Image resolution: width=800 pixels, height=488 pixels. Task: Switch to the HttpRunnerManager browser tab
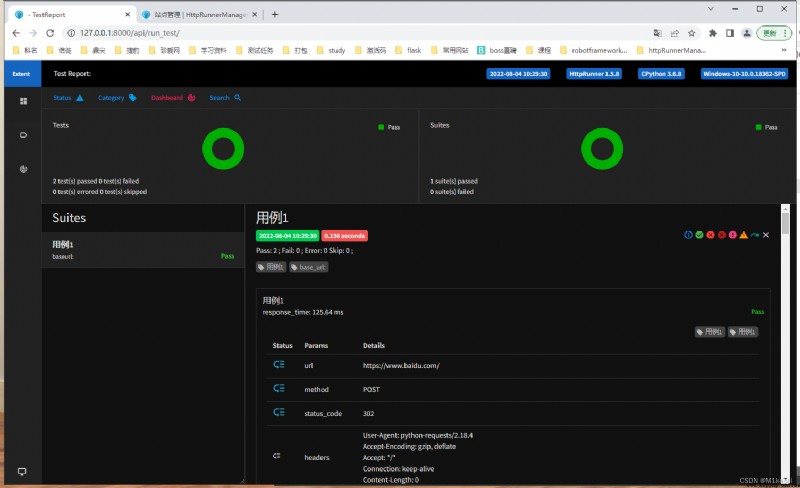(199, 15)
